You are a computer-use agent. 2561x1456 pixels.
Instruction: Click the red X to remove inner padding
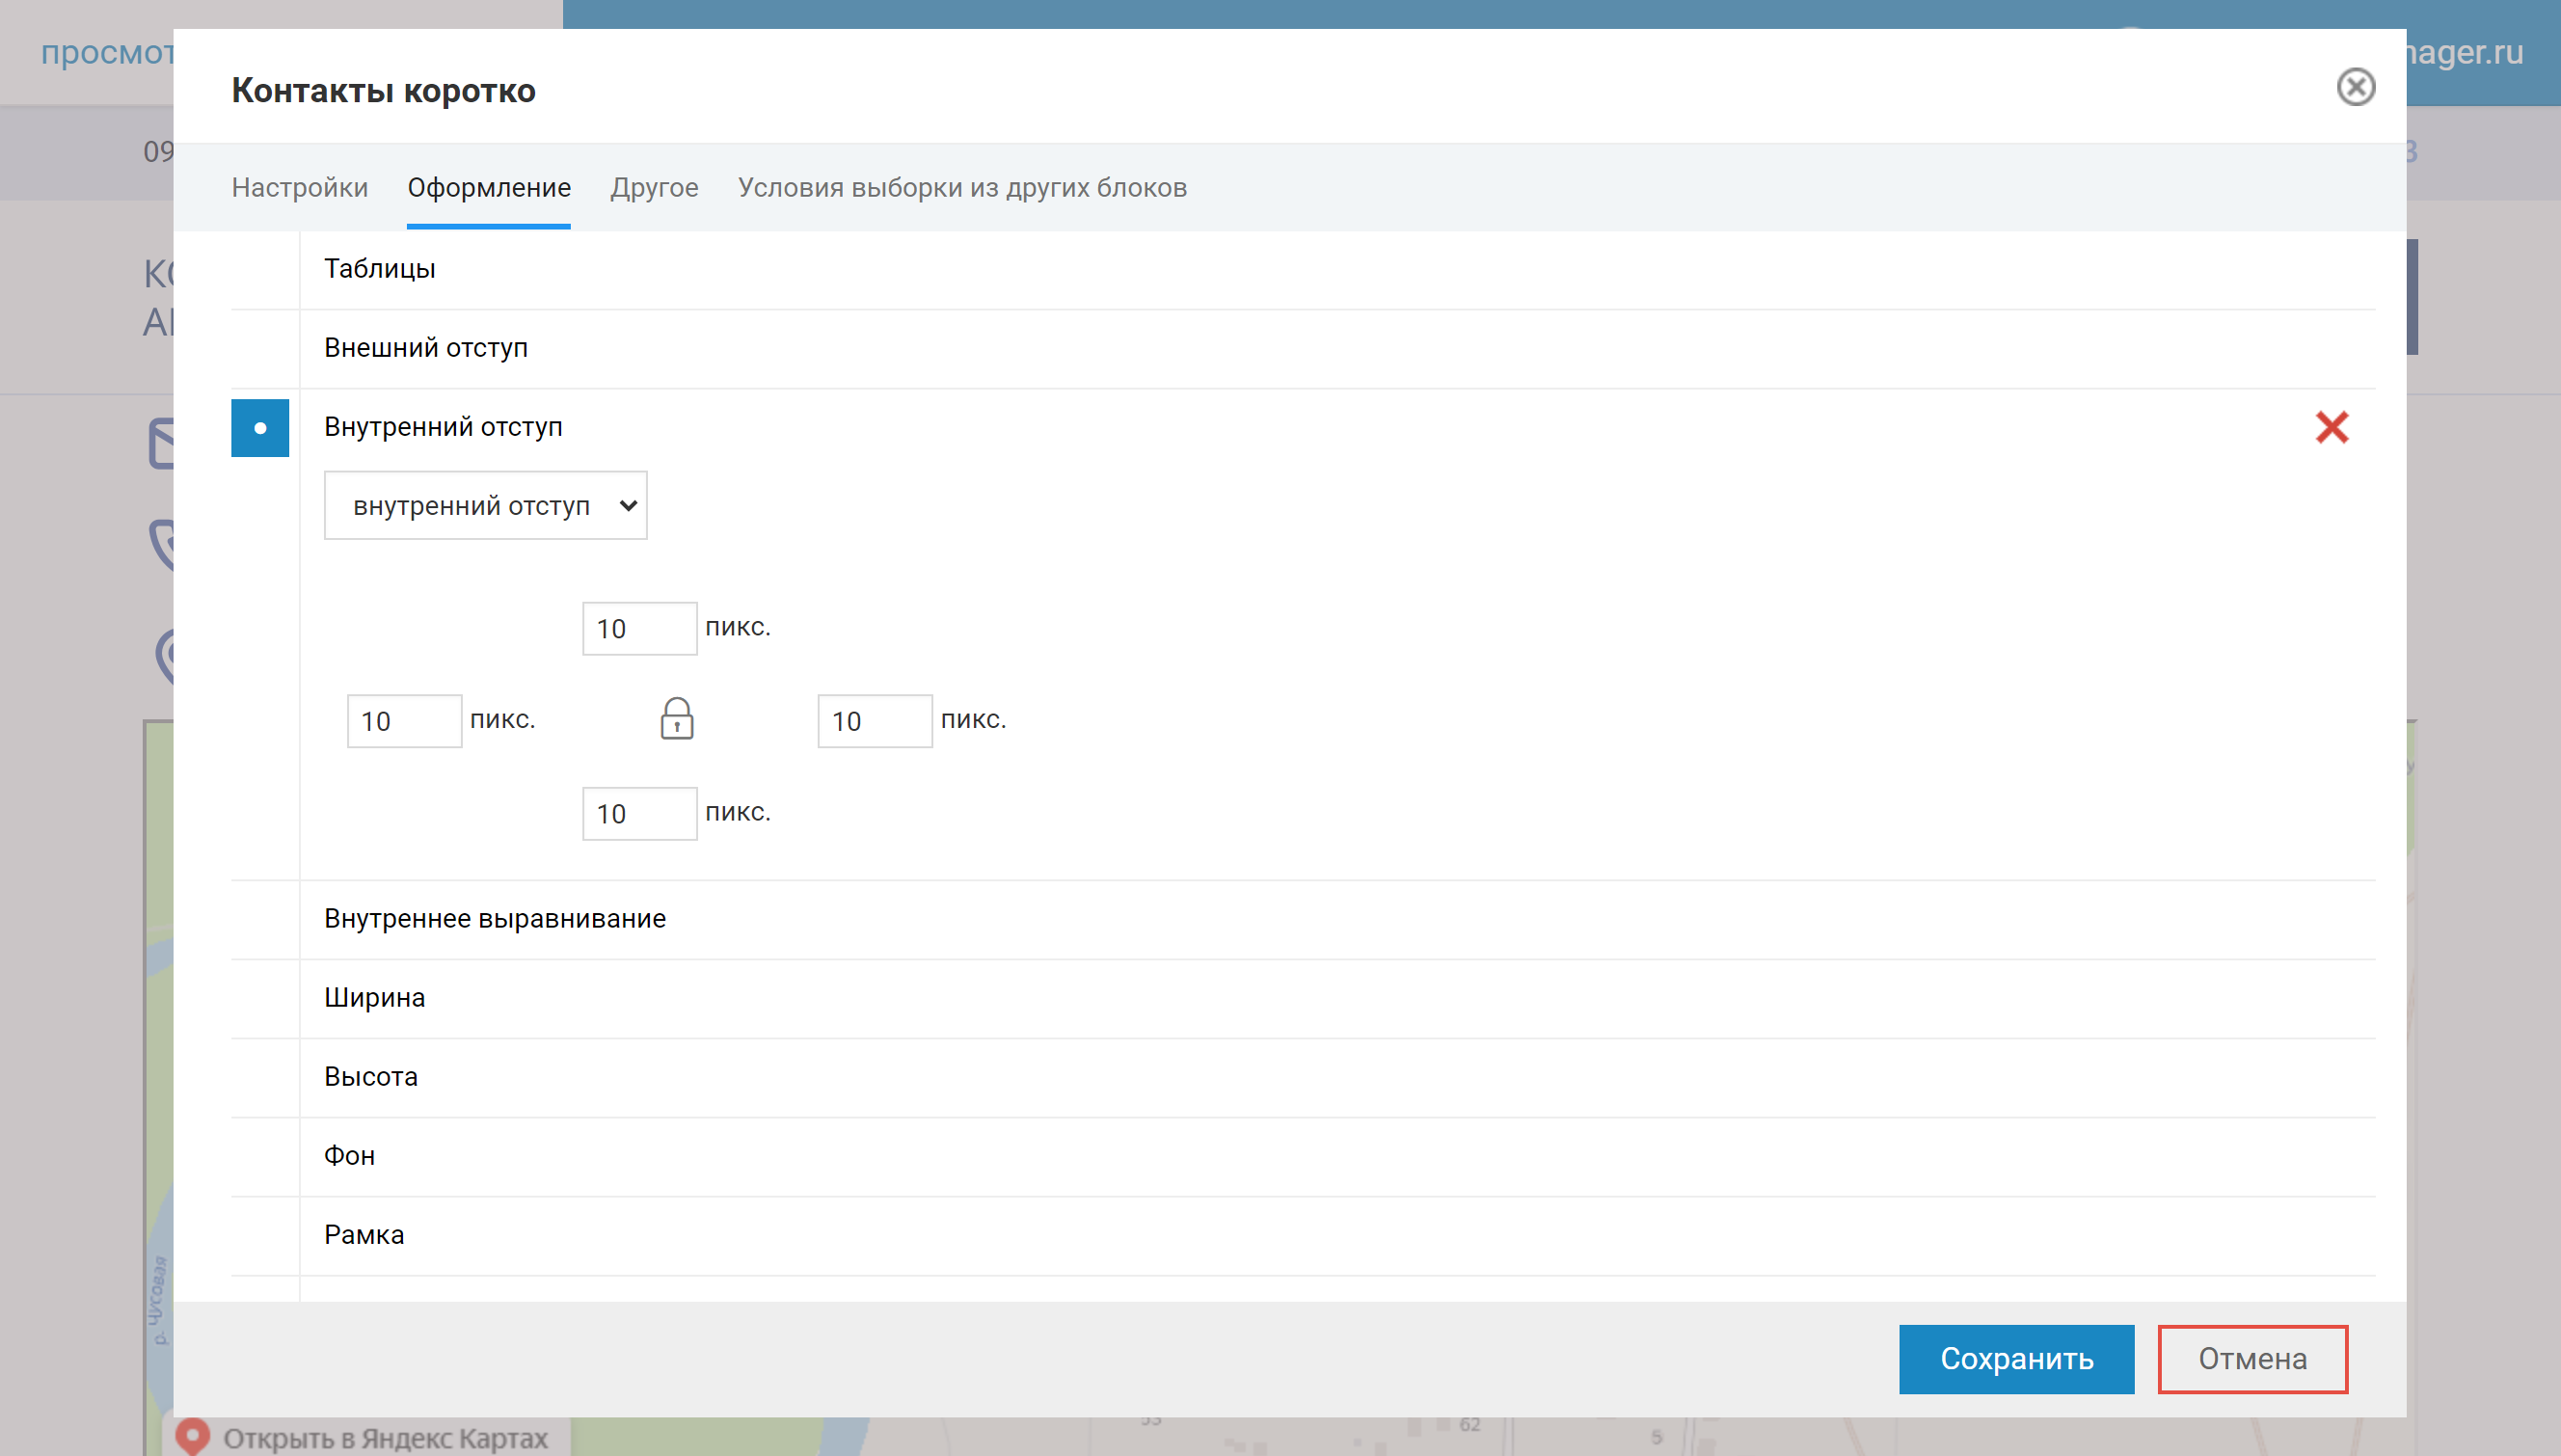pyautogui.click(x=2331, y=427)
